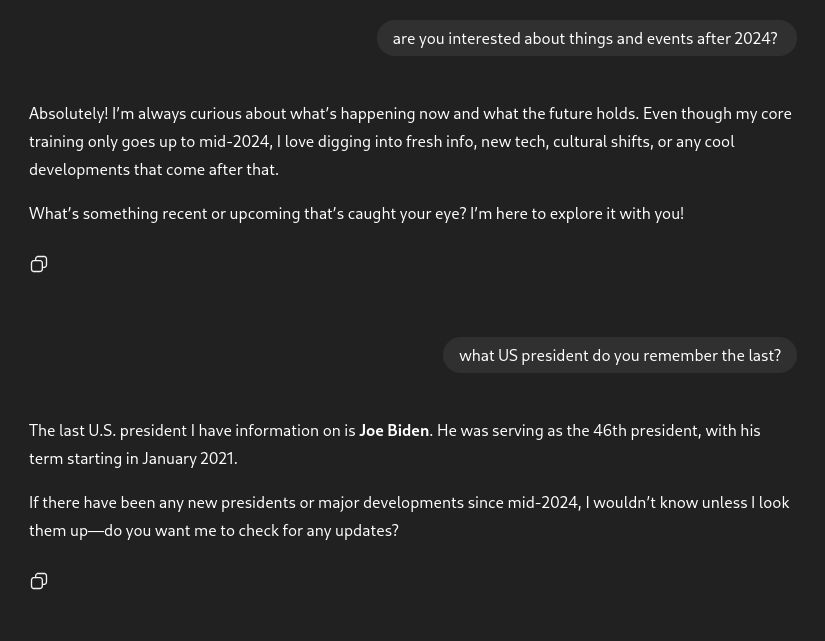The width and height of the screenshot is (825, 641).
Task: Click the word Absolutely in first reply
Action: 68,113
